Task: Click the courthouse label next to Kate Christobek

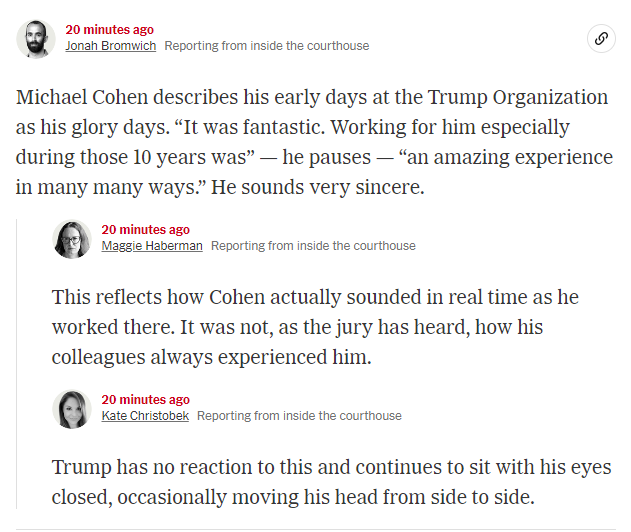Action: pyautogui.click(x=299, y=416)
